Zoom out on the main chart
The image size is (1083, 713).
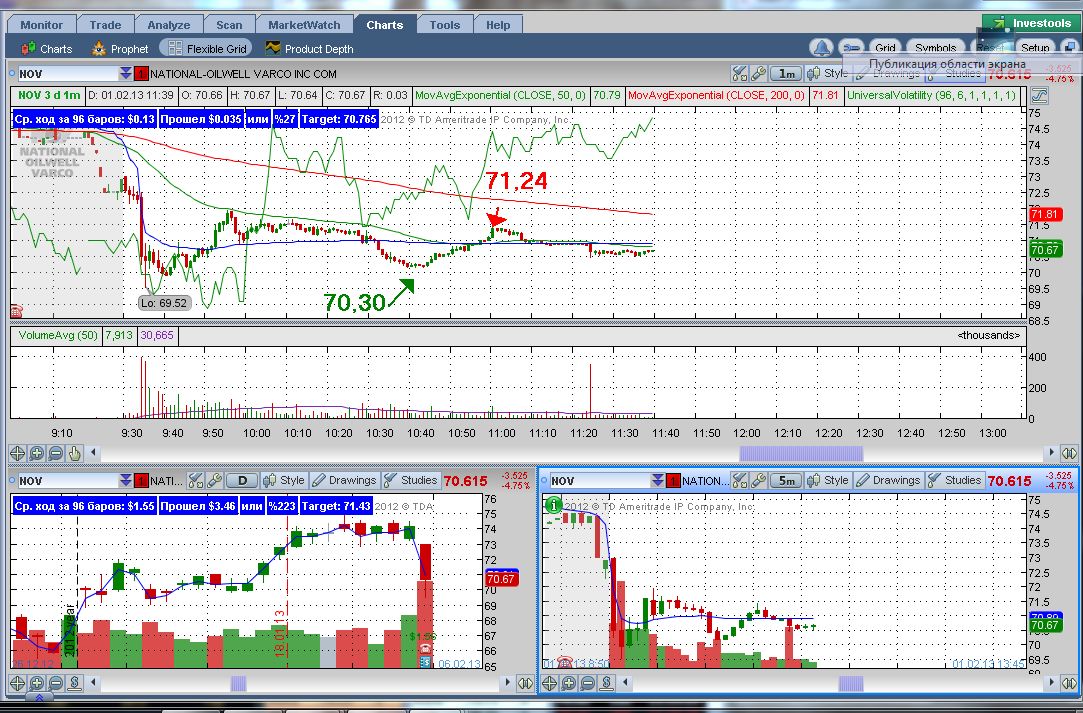click(x=55, y=454)
